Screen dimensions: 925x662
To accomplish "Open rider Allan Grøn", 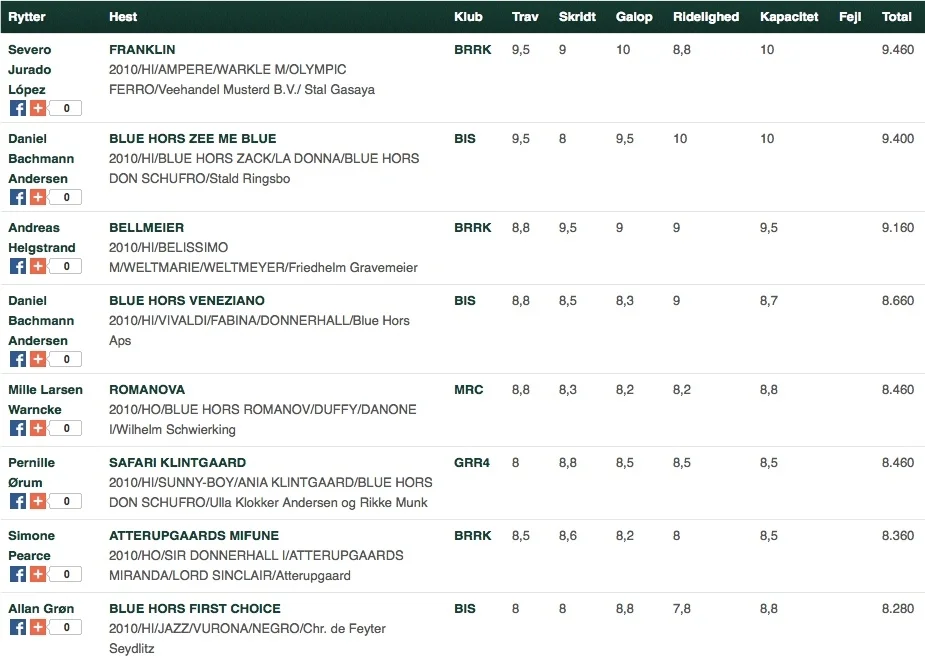I will point(41,608).
